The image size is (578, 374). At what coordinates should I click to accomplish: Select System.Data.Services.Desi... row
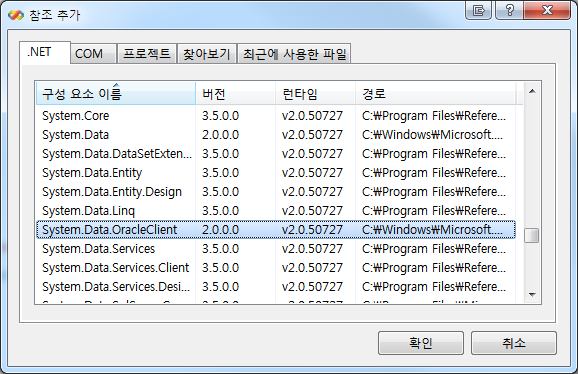pyautogui.click(x=276, y=287)
